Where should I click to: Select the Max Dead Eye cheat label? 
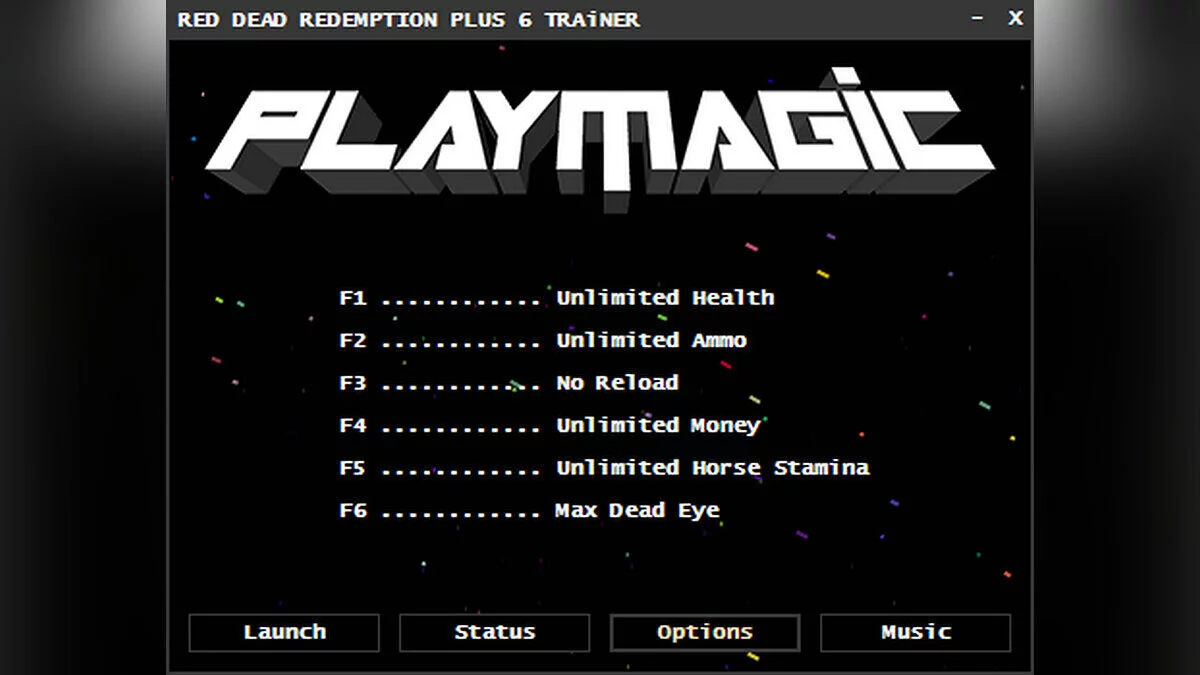[x=637, y=510]
